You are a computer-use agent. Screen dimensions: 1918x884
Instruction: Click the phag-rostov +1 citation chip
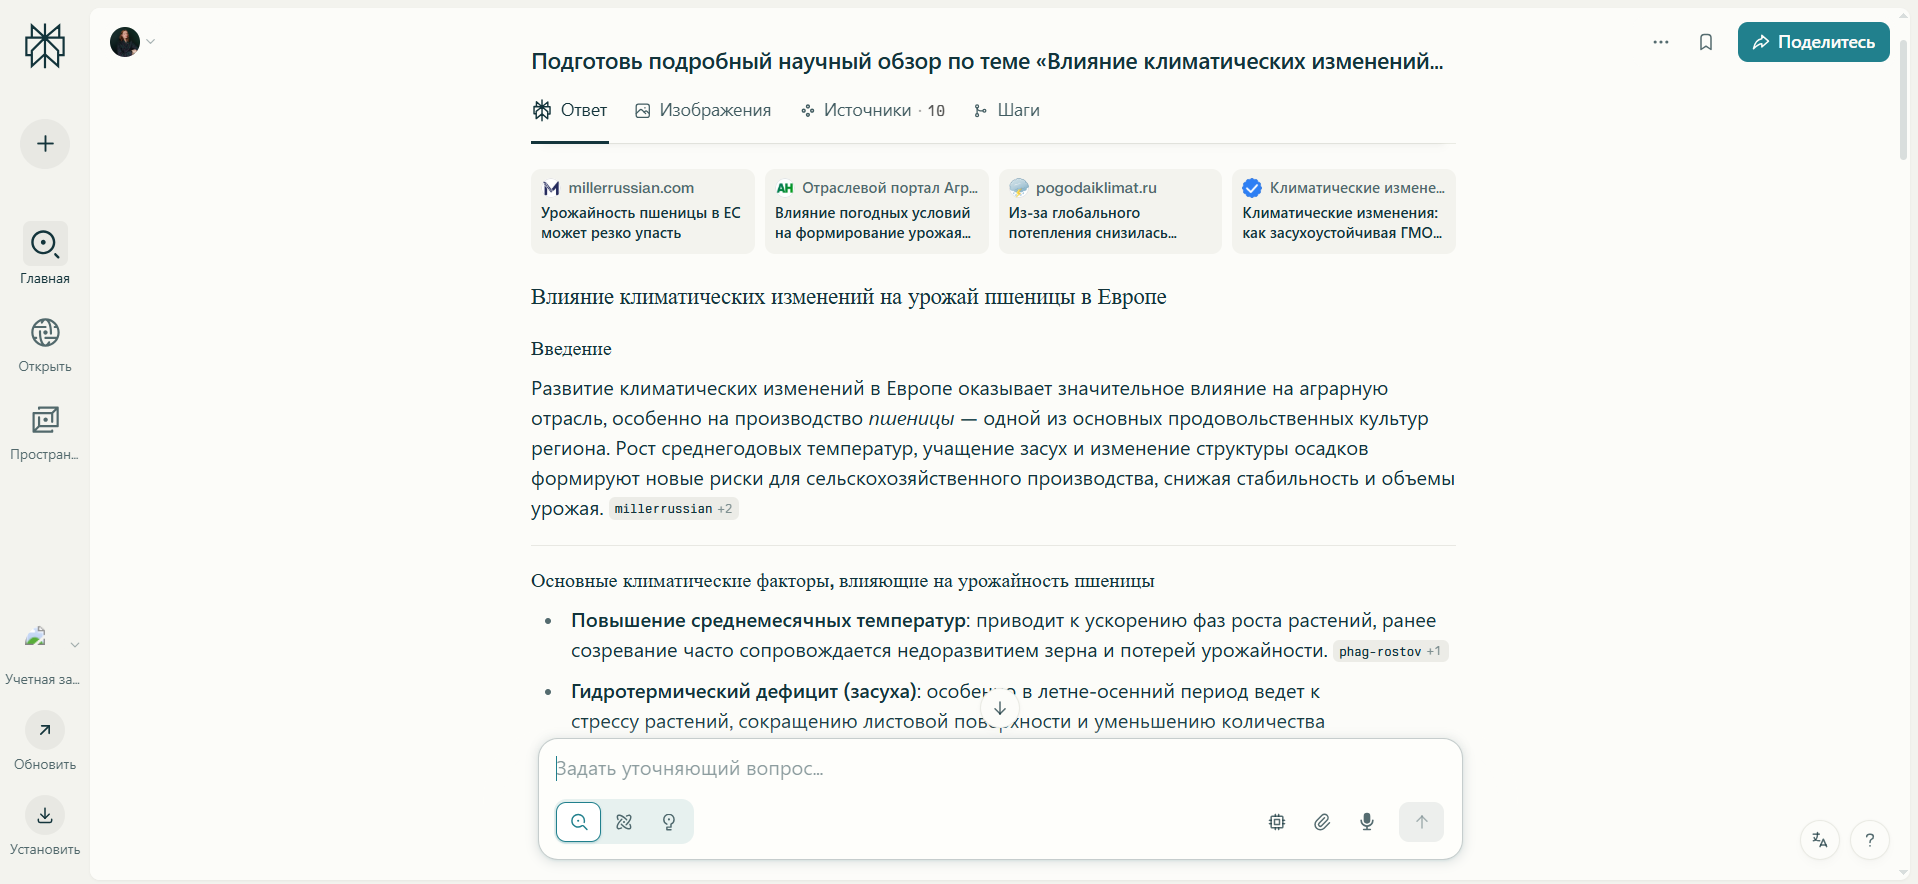pos(1390,651)
